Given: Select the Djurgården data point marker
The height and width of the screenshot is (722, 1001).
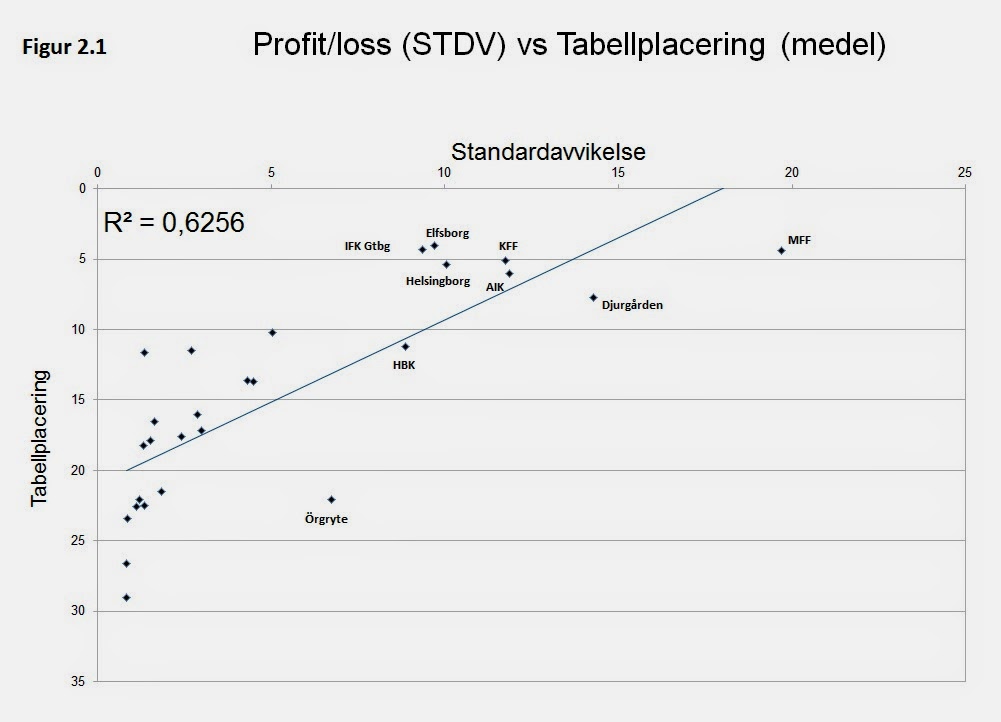Looking at the screenshot, I should pyautogui.click(x=593, y=297).
